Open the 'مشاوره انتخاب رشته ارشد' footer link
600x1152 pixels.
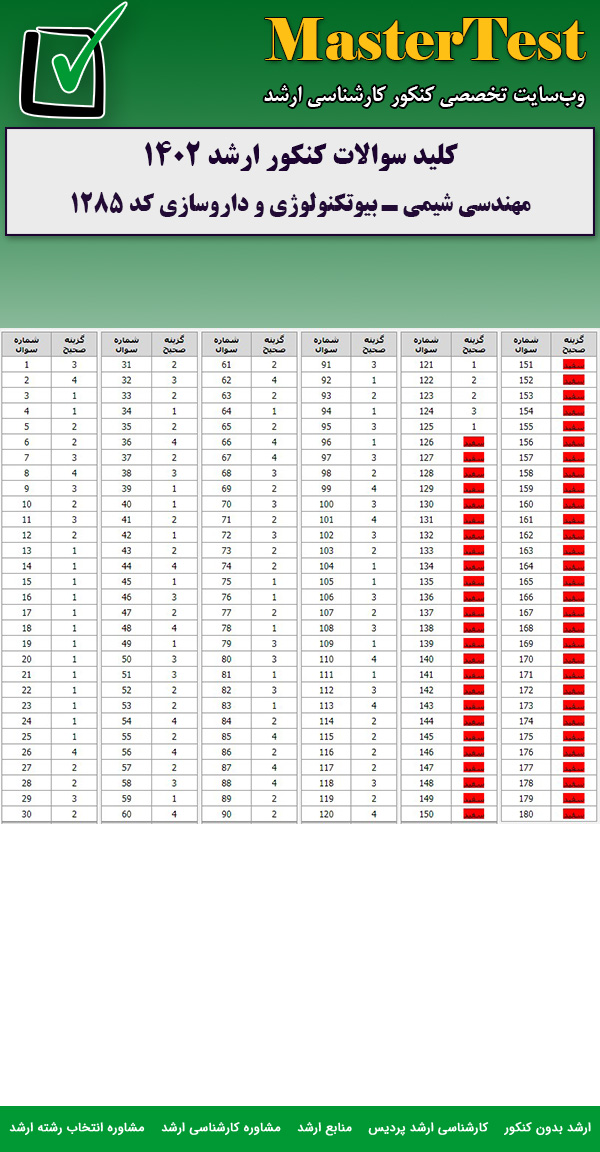78,1127
